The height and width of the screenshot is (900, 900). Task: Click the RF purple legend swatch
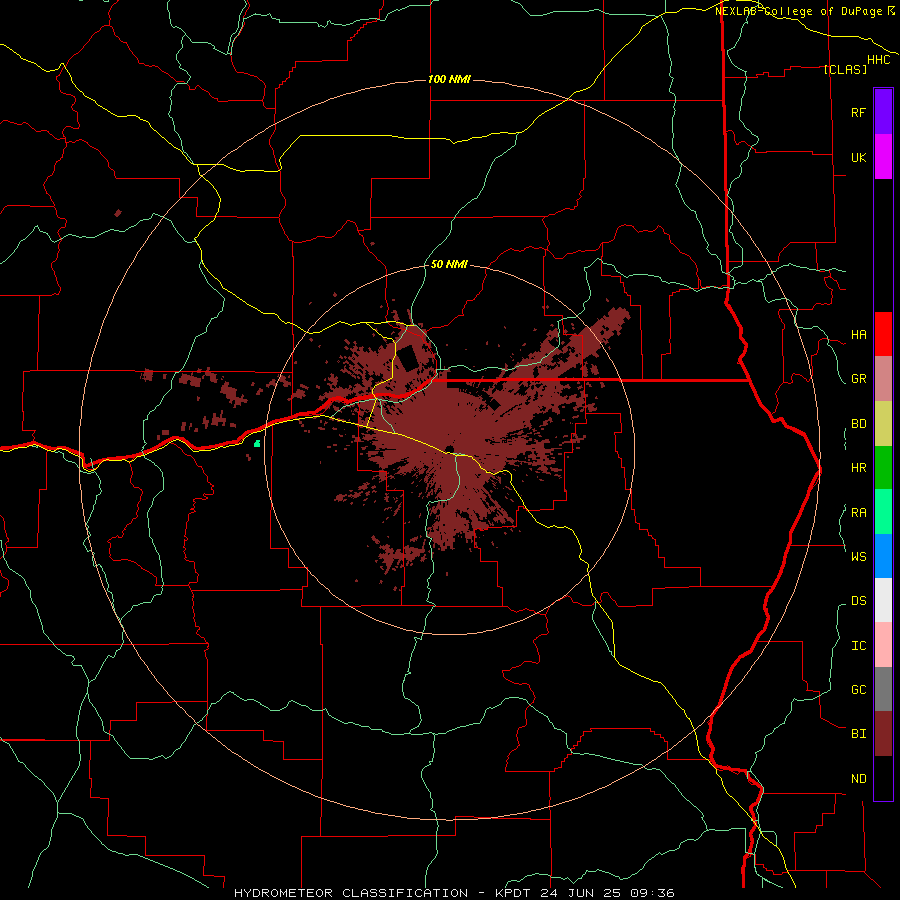(883, 112)
